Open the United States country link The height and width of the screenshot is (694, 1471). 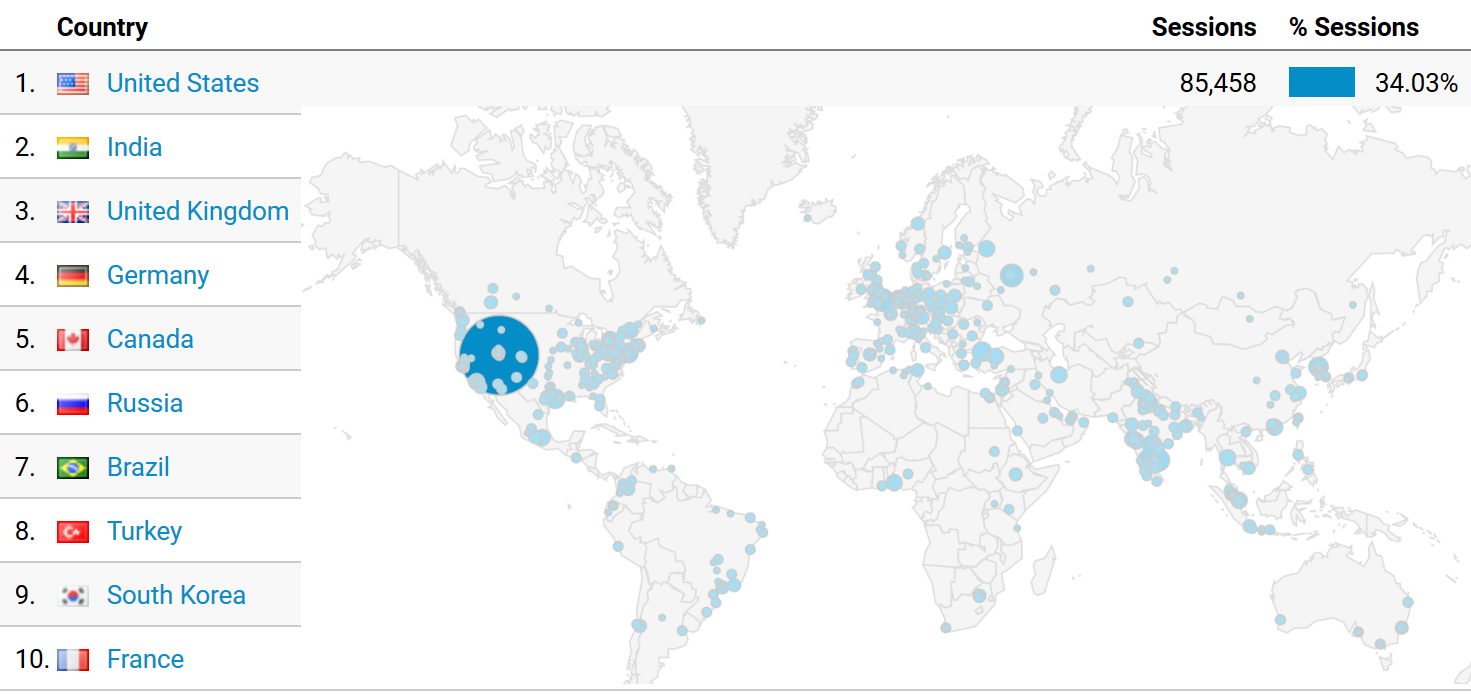pyautogui.click(x=183, y=83)
